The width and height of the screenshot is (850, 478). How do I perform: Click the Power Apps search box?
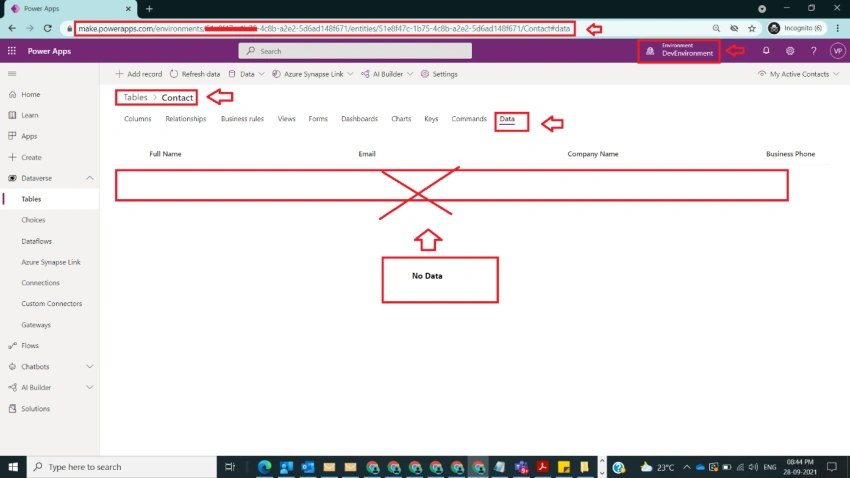point(355,51)
